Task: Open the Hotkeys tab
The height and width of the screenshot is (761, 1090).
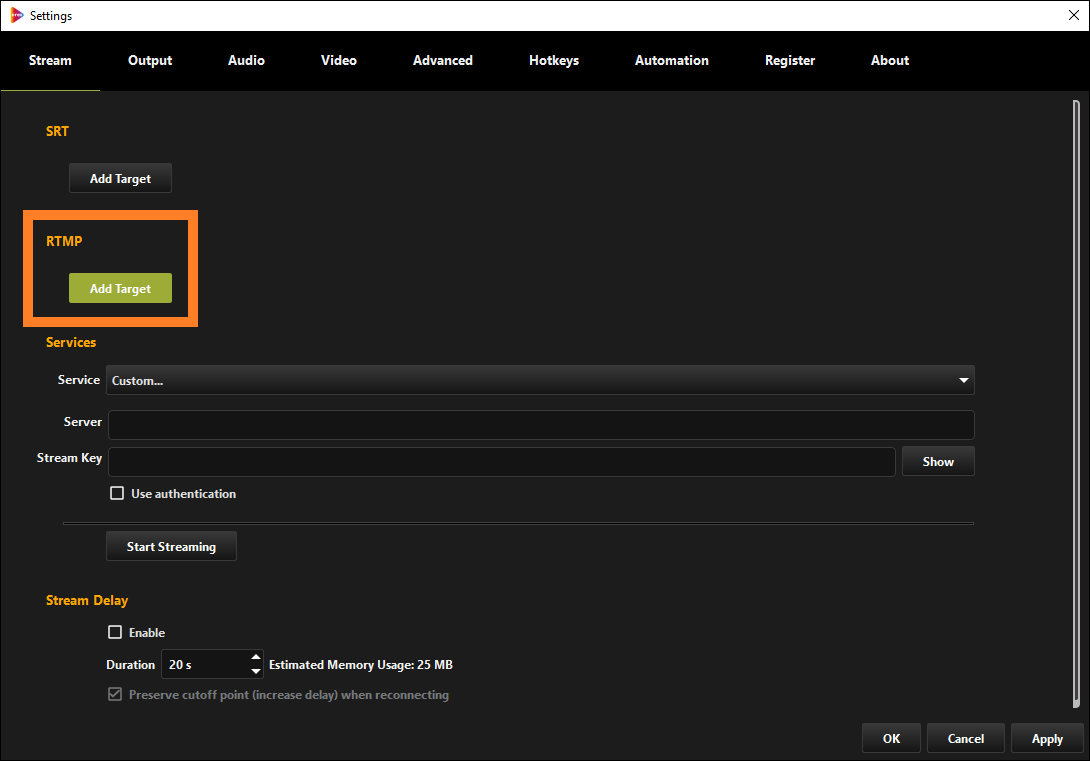Action: tap(554, 60)
